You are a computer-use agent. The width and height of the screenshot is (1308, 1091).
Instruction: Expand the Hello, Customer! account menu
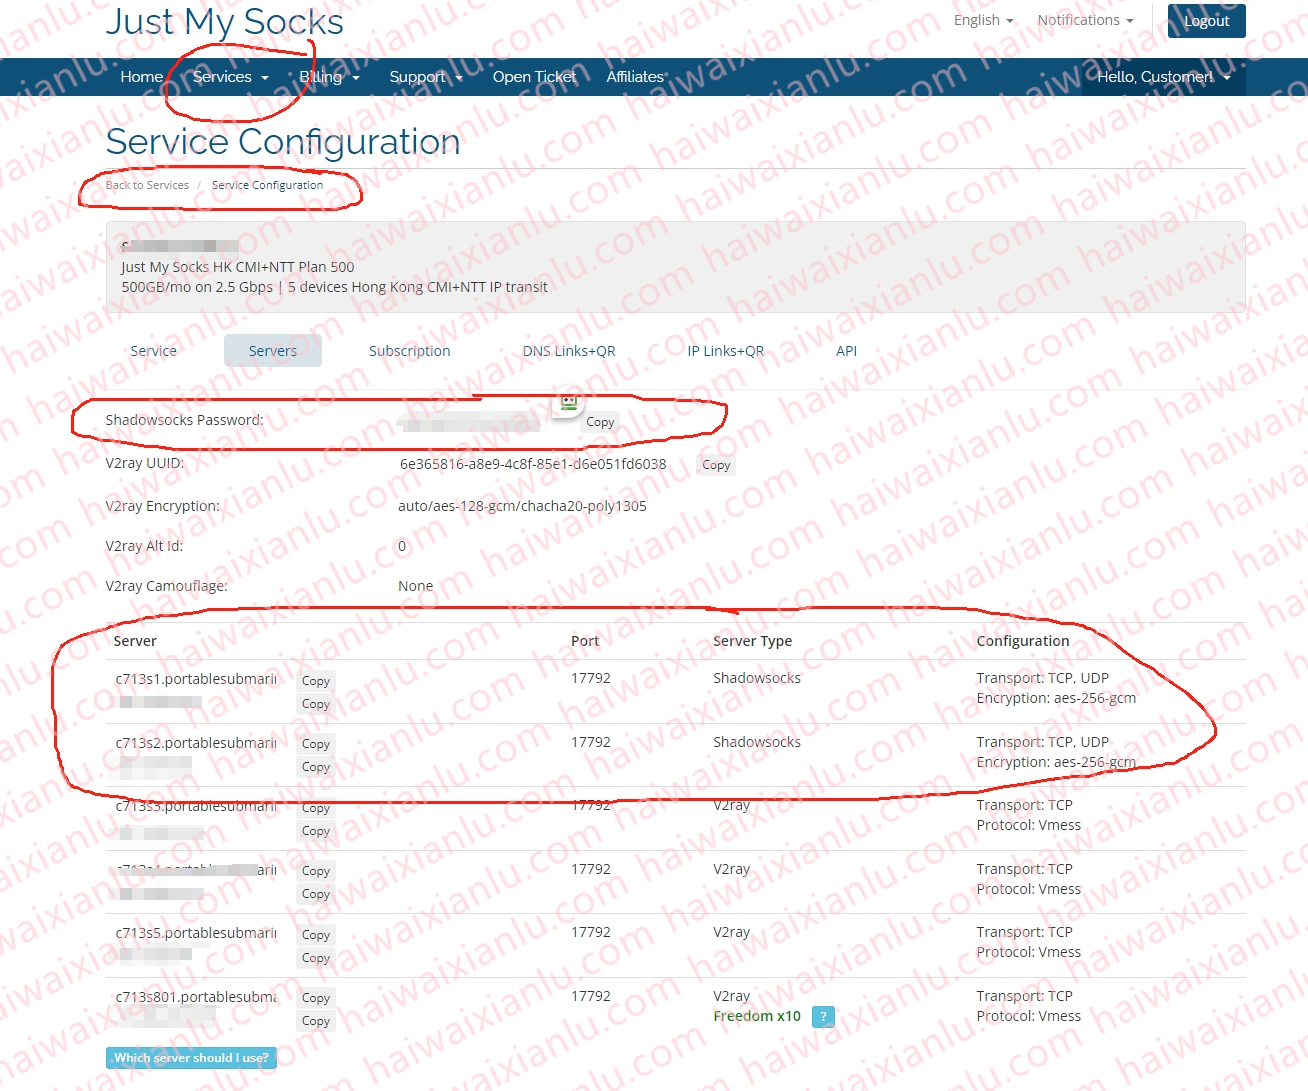pos(1164,77)
